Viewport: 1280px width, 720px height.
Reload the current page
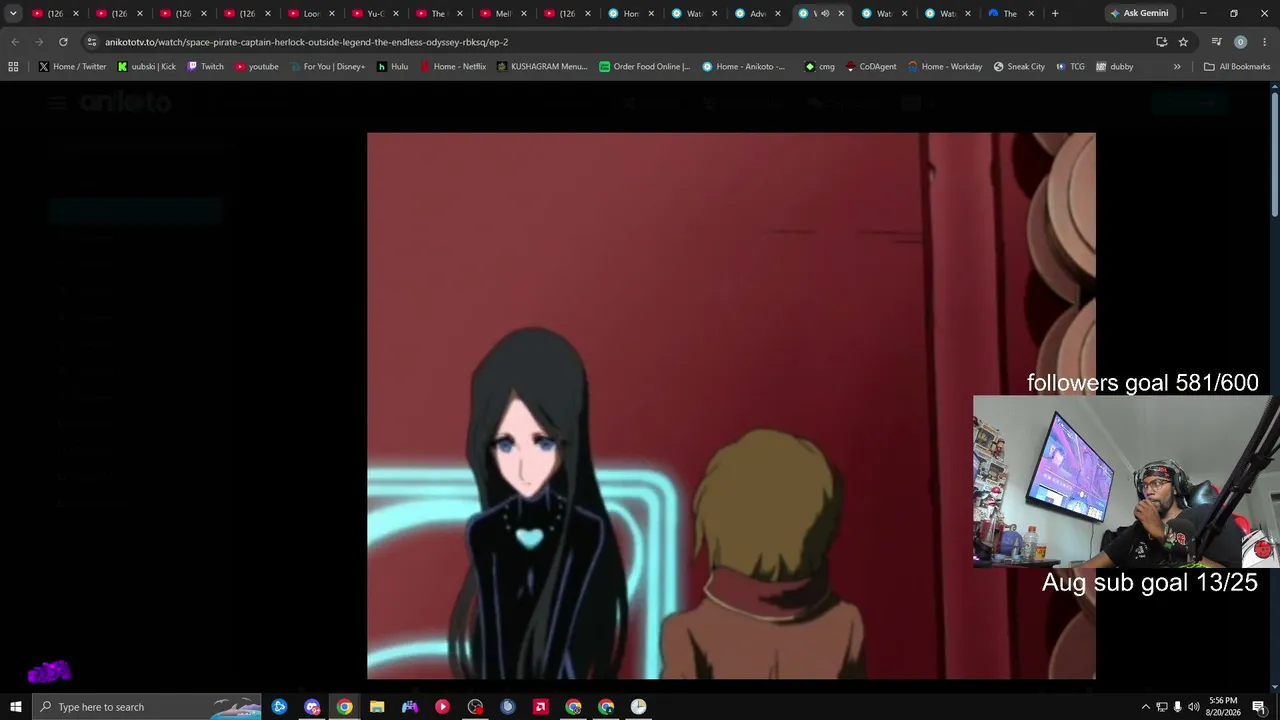(63, 42)
